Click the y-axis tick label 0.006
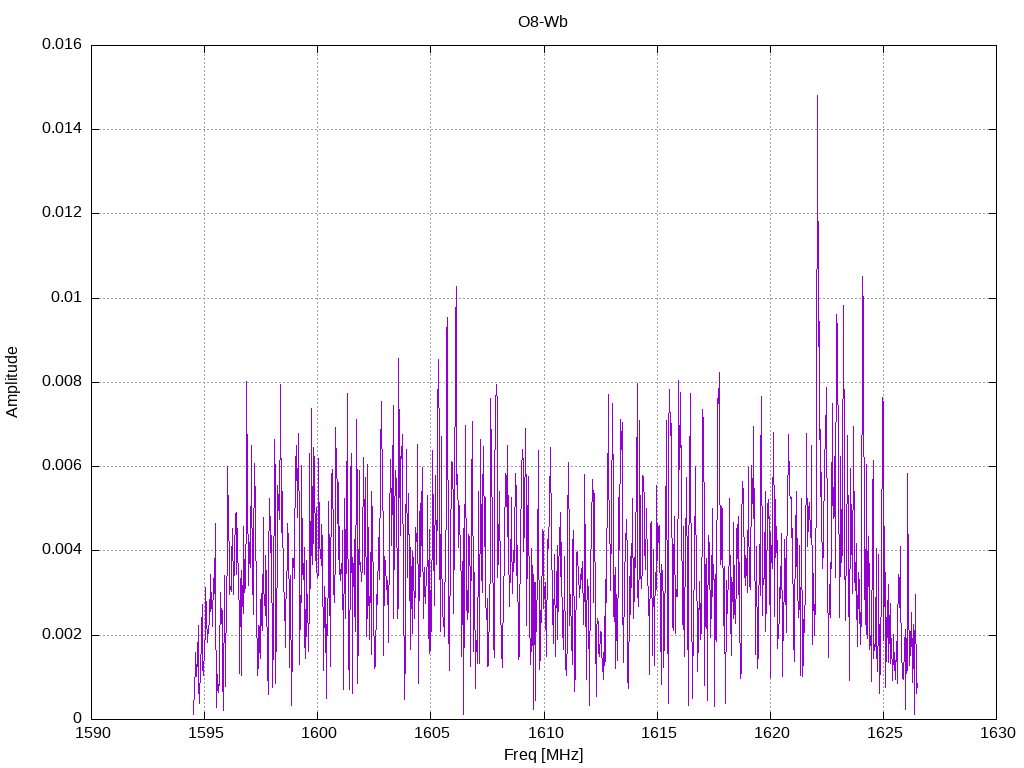The image size is (1024, 768). 62,466
